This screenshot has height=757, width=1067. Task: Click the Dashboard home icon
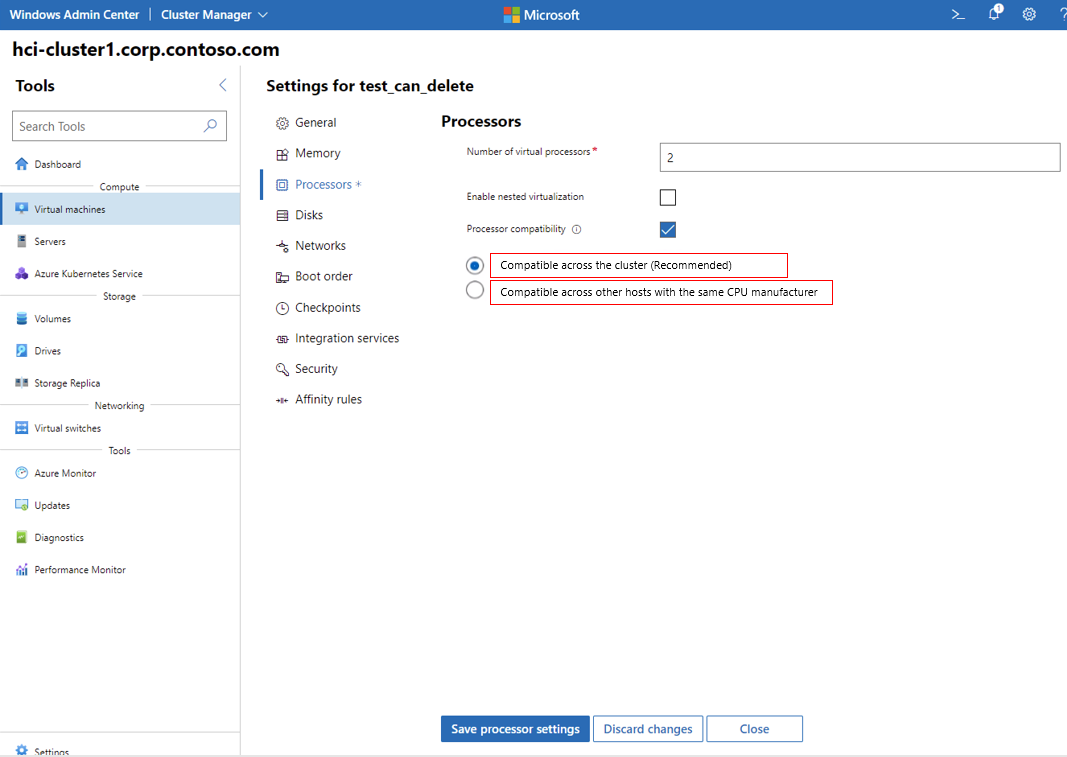pos(22,164)
